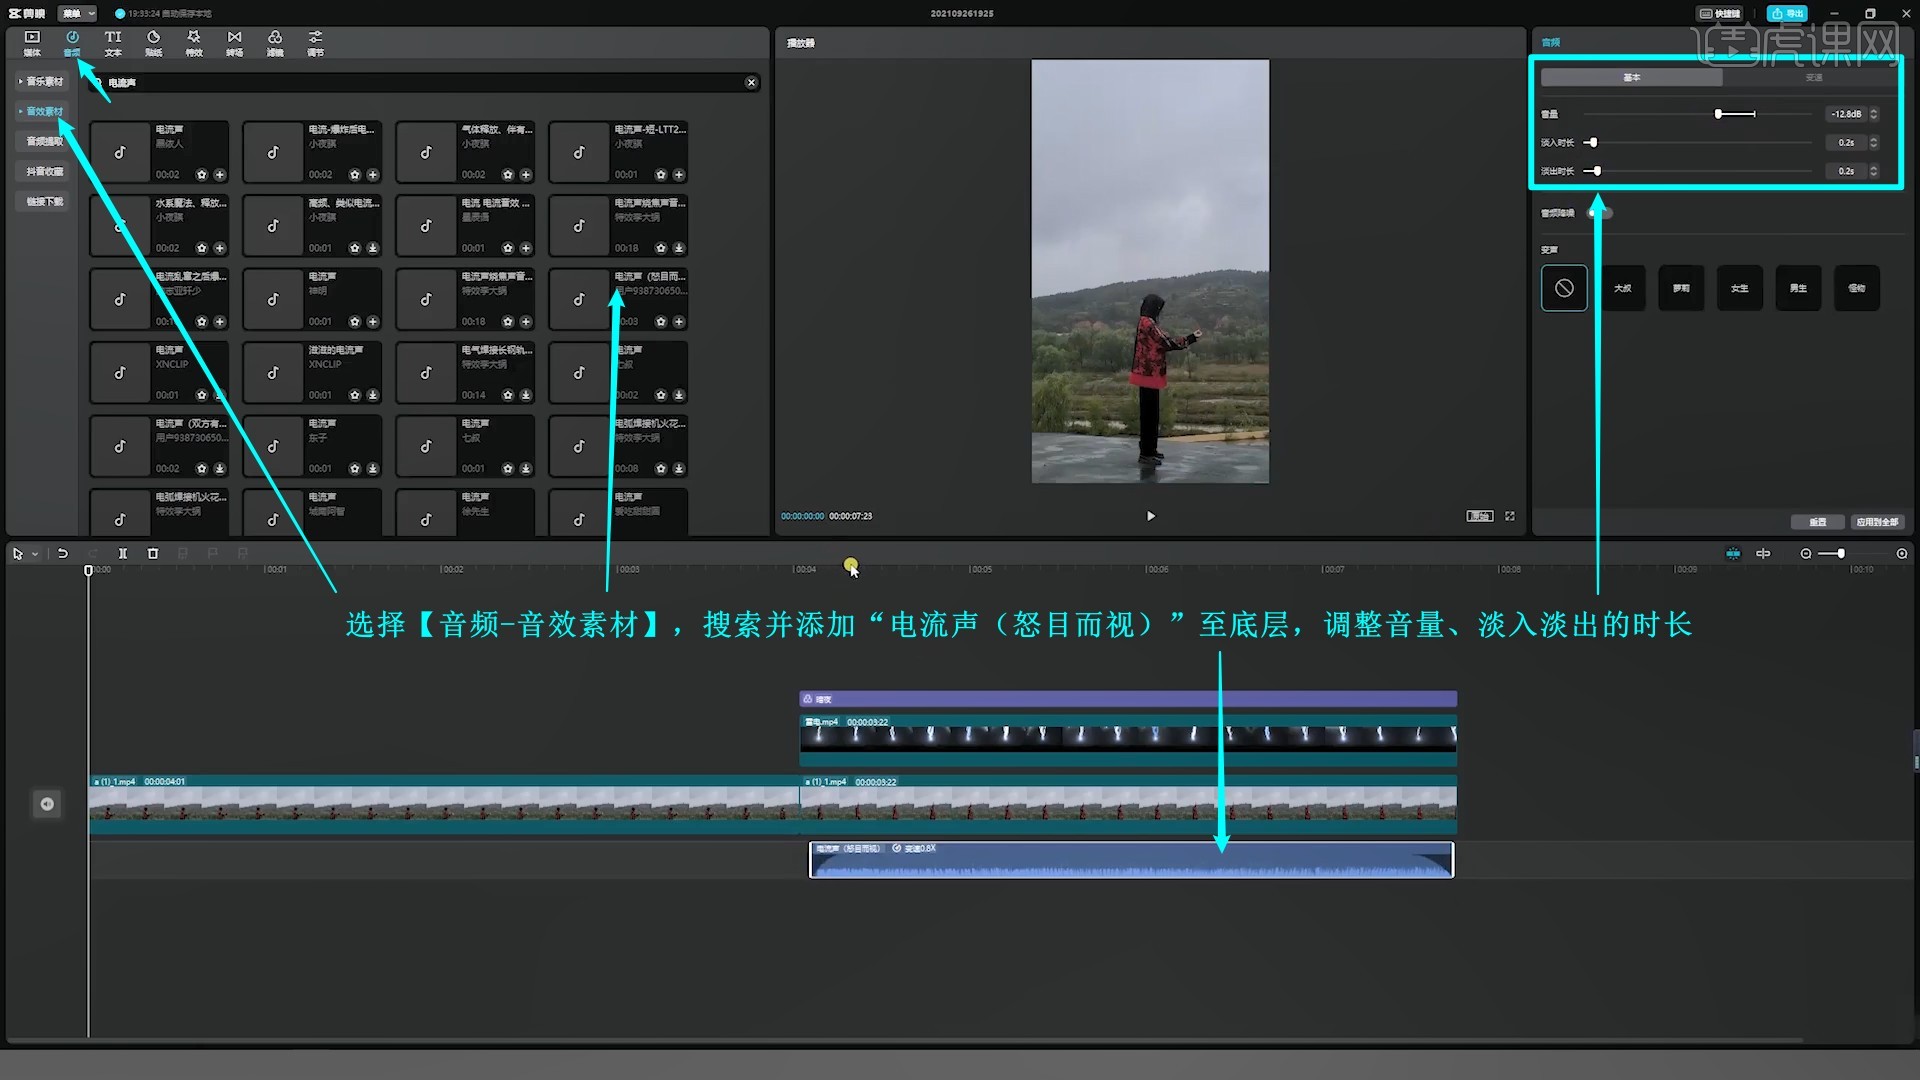Click the 应用到全部 button
The image size is (1920, 1080).
[1877, 522]
